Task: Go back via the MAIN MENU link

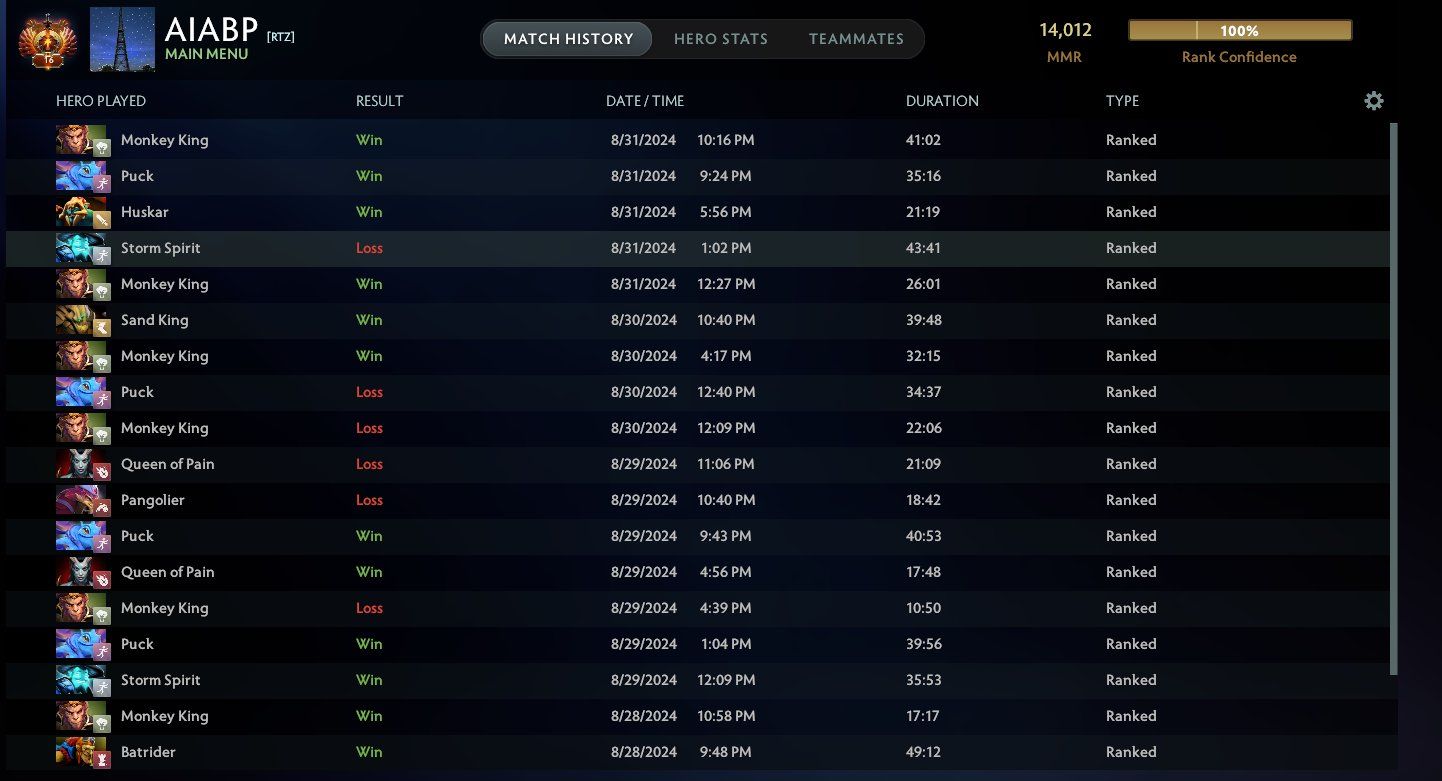Action: (x=208, y=54)
